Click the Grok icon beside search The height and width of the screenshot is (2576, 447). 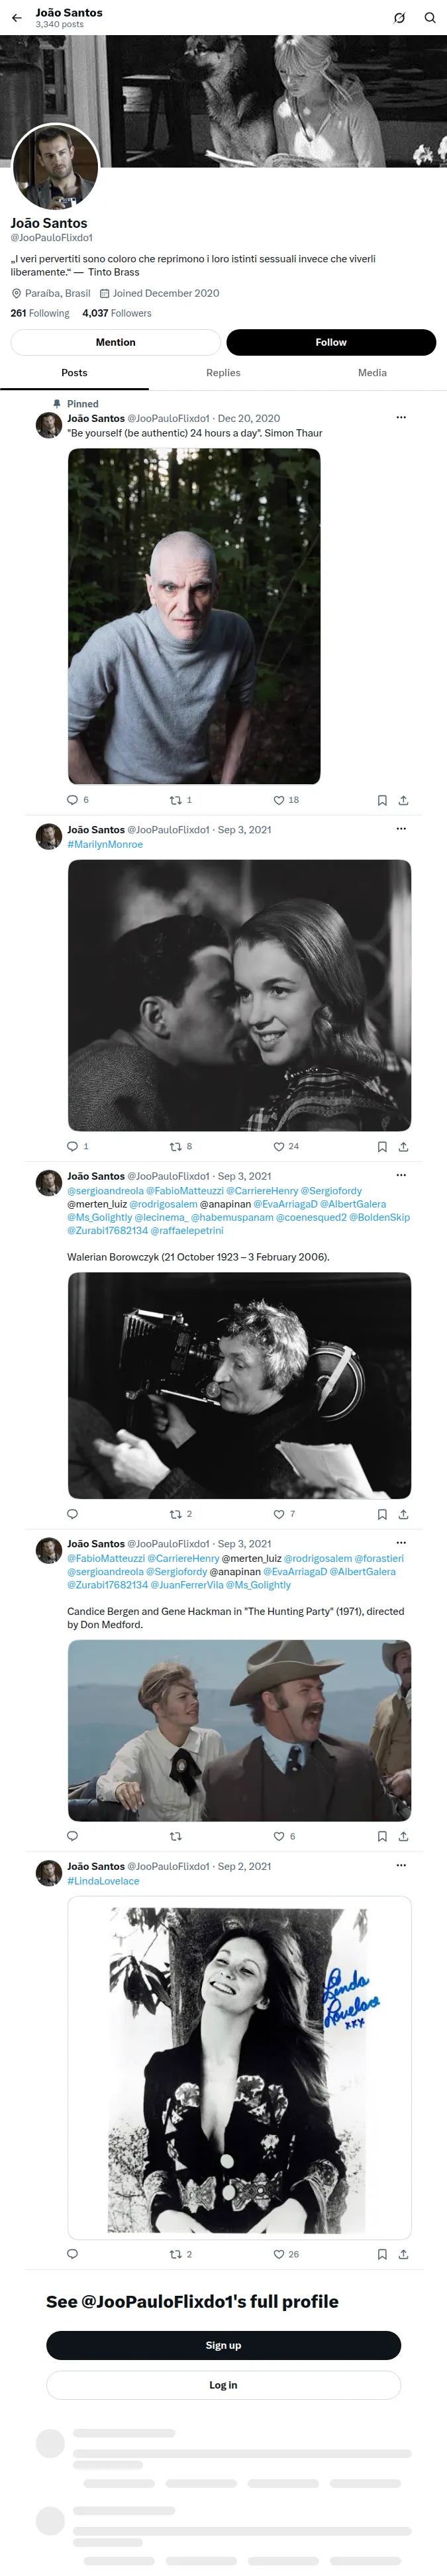[x=399, y=18]
